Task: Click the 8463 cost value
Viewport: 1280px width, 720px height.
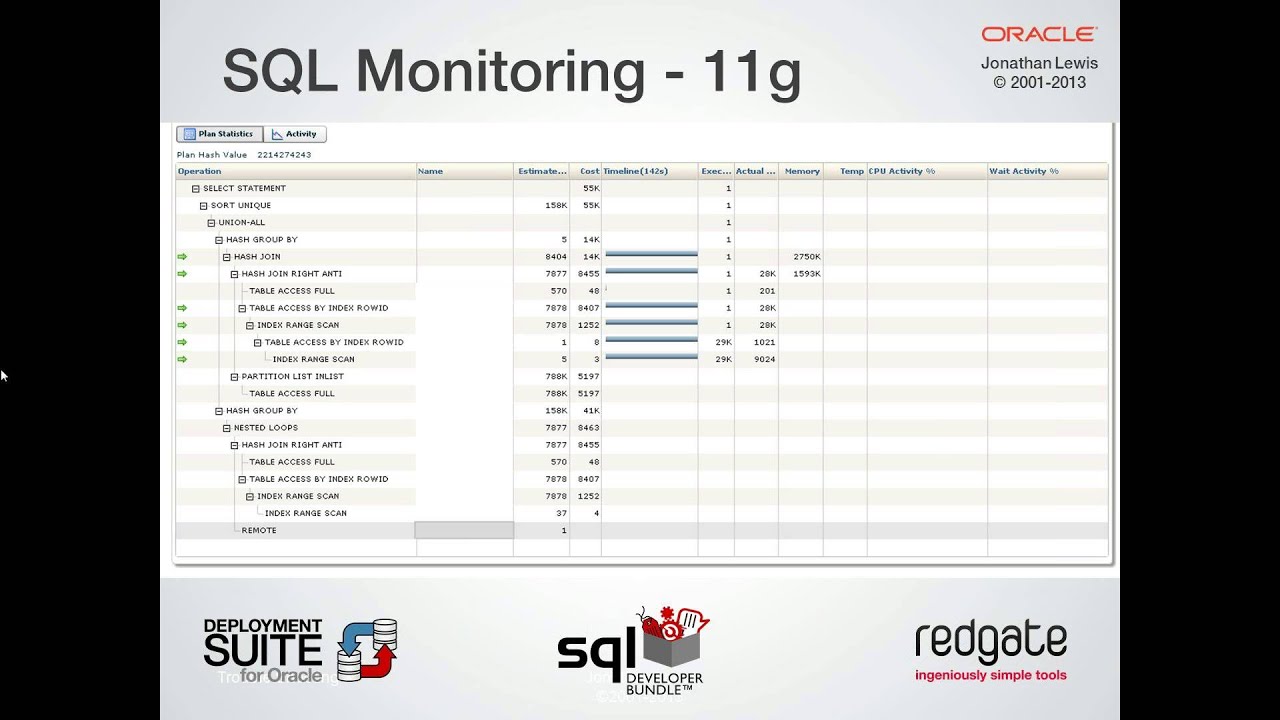Action: pyautogui.click(x=588, y=428)
